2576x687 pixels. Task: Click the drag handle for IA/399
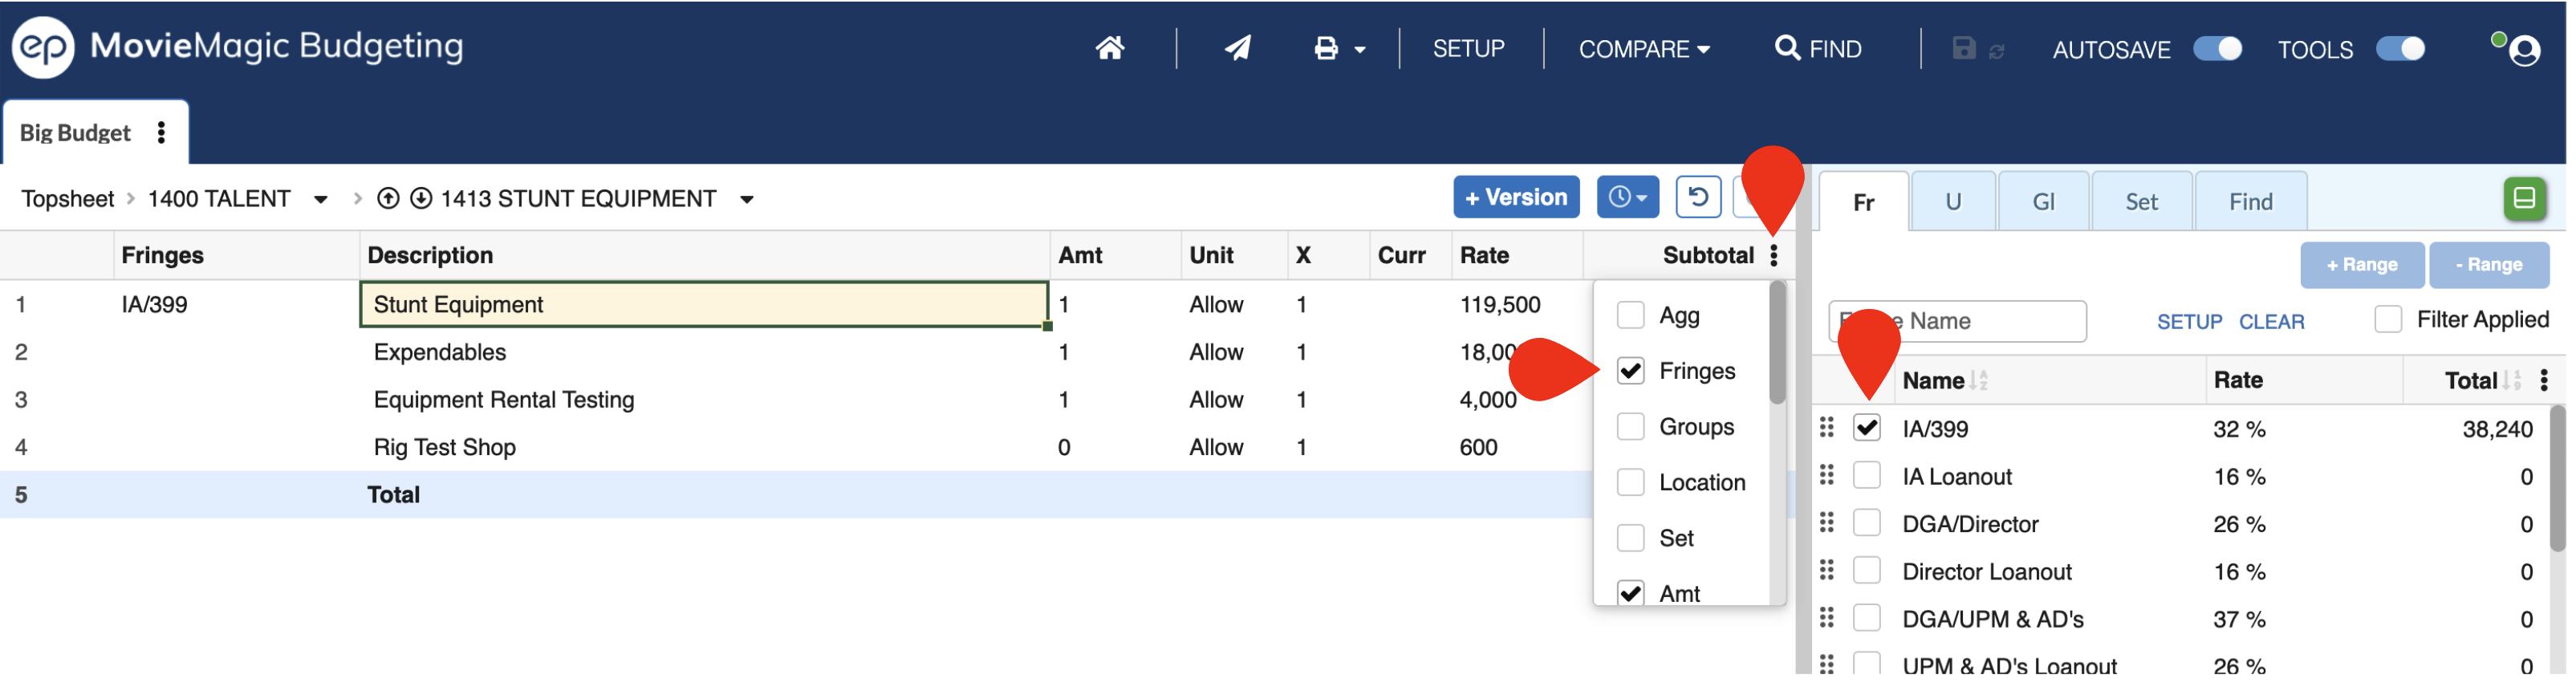pos(1827,428)
